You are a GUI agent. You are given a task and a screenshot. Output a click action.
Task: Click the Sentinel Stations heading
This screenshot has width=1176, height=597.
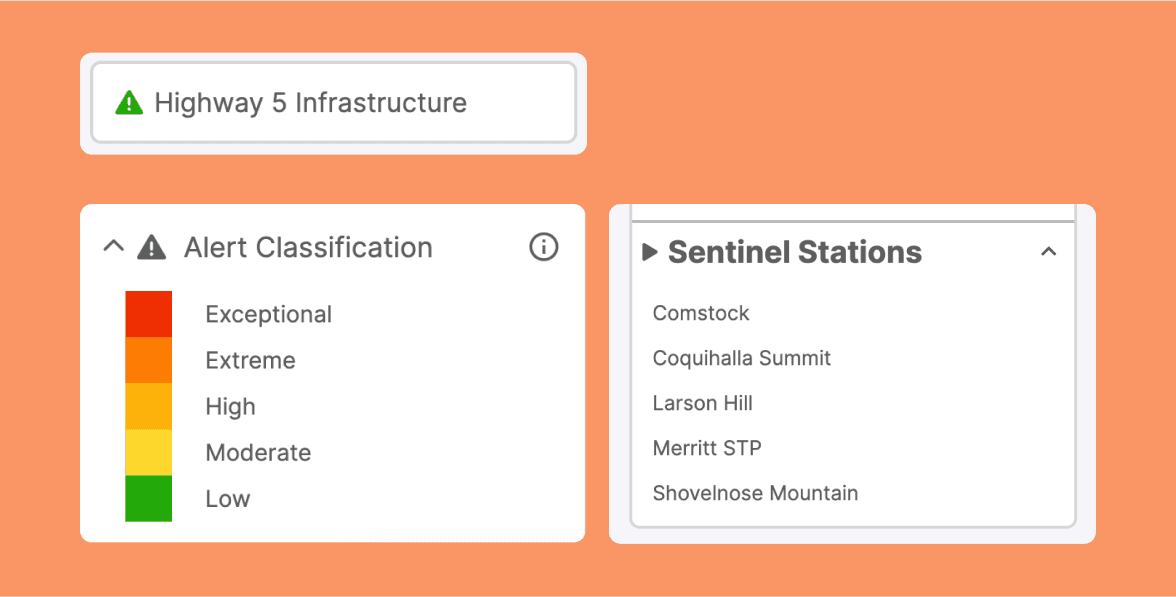tap(795, 252)
